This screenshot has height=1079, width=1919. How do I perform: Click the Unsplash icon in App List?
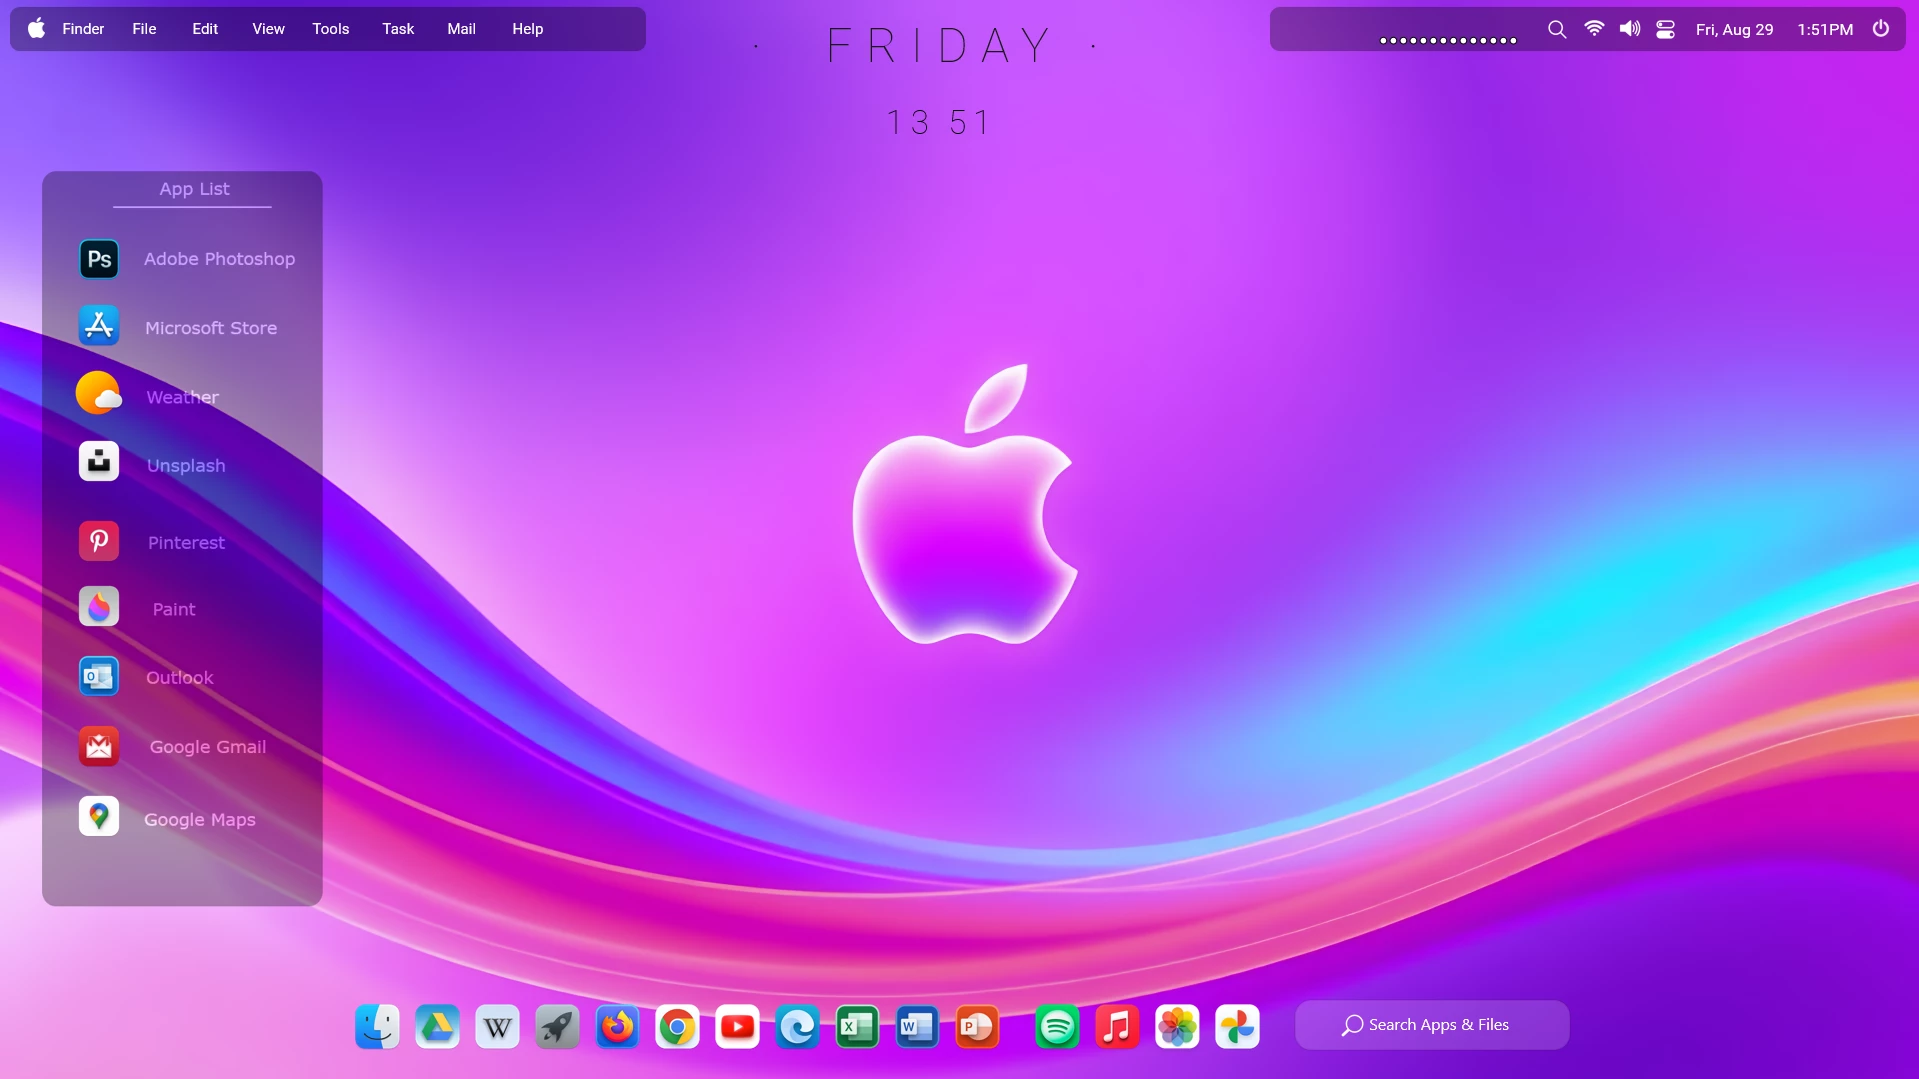click(99, 461)
